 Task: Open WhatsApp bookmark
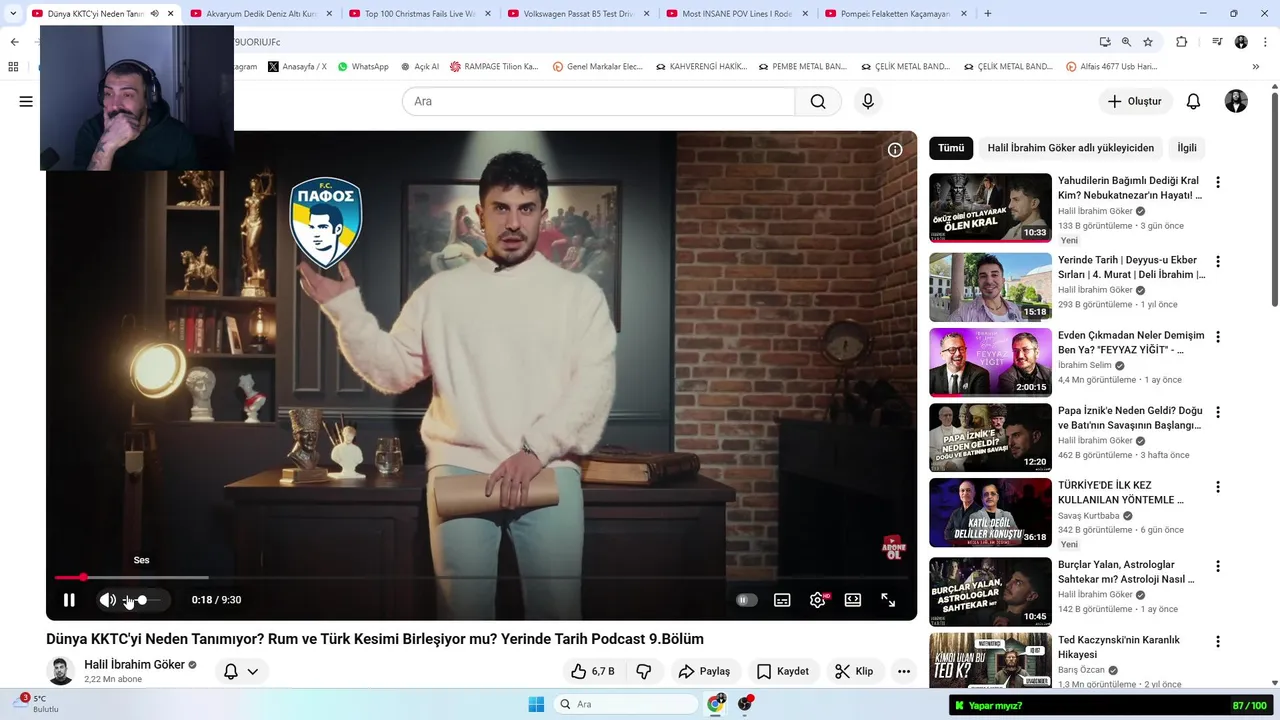coord(363,67)
